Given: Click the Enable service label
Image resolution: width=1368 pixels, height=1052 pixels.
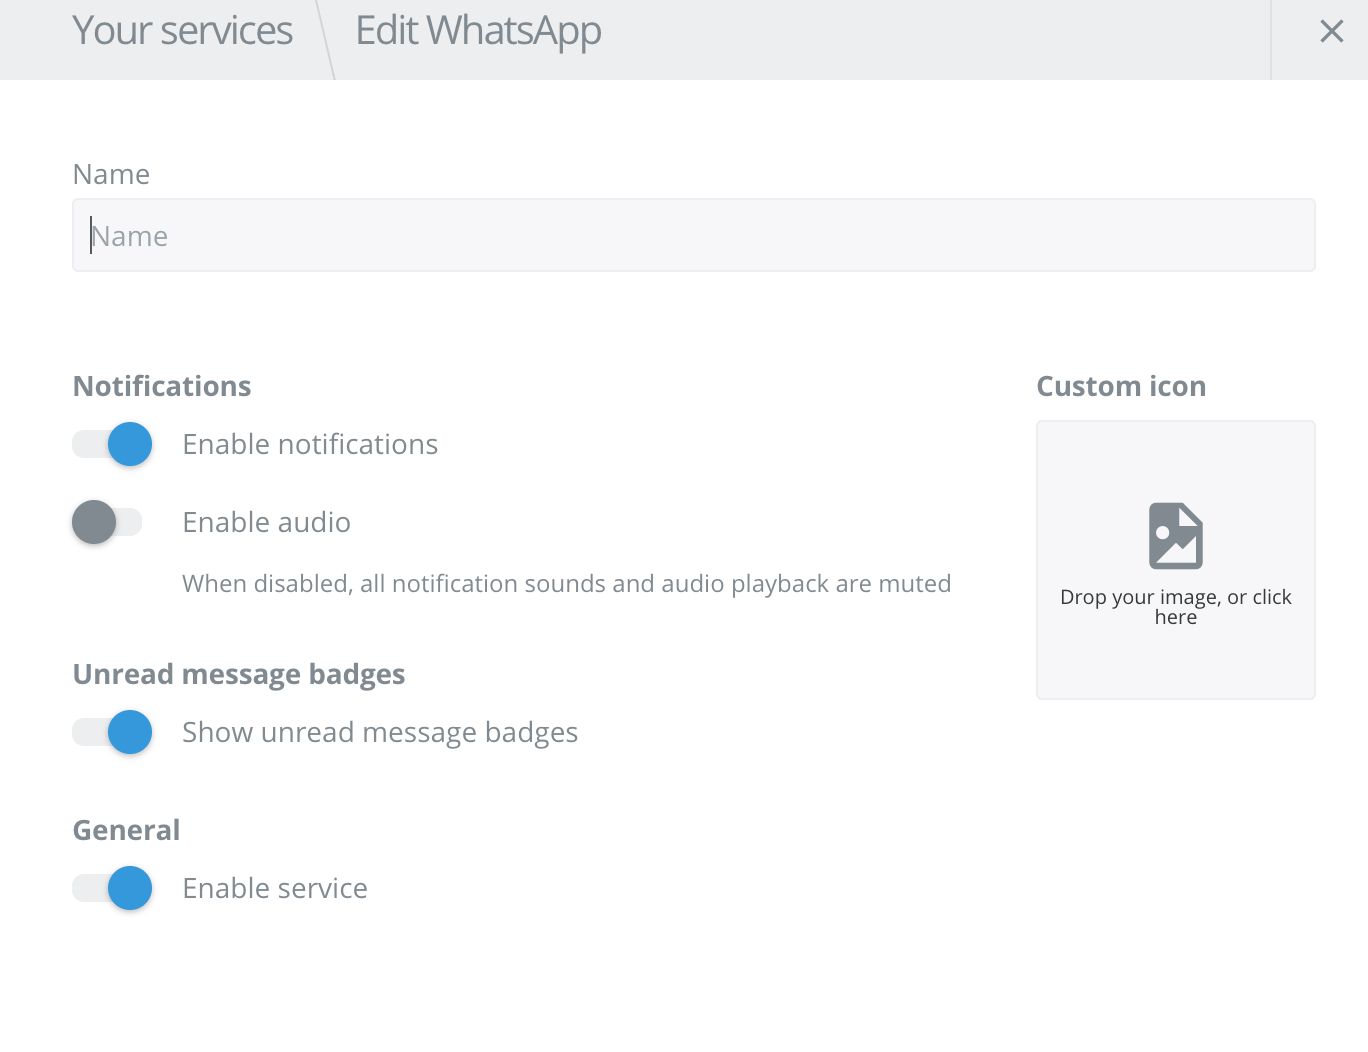Looking at the screenshot, I should pyautogui.click(x=275, y=888).
